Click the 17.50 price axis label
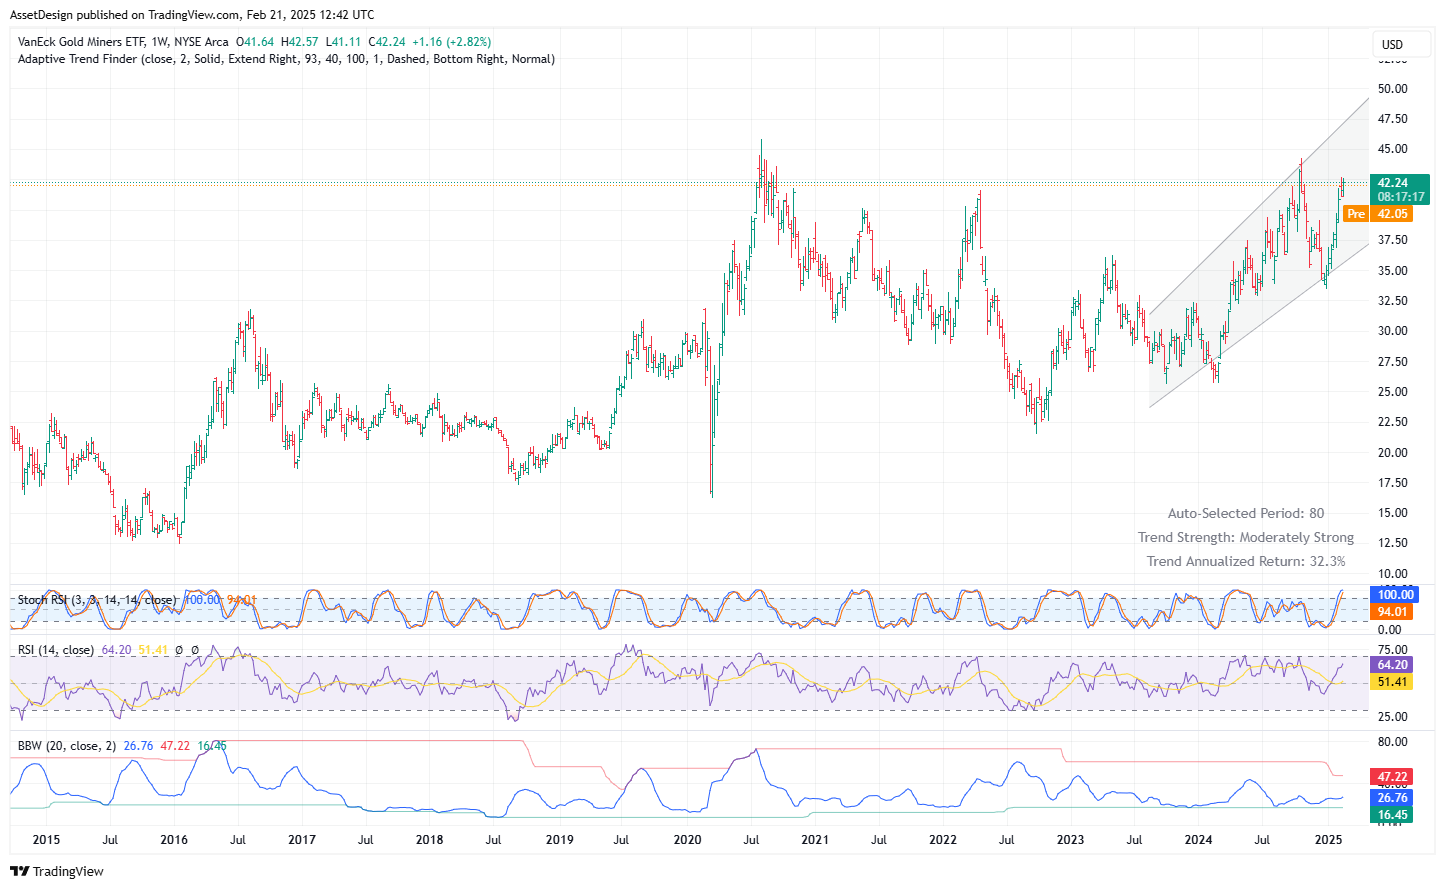Viewport: 1445px width, 889px height. (1392, 483)
